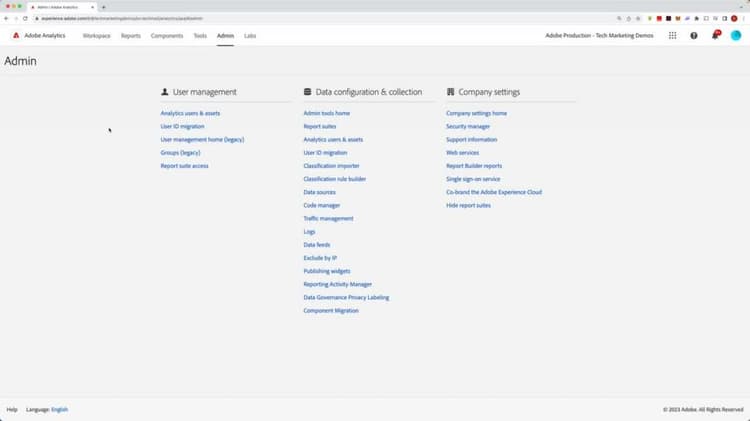The image size is (750, 421).
Task: Open Classification rule builder link
Action: pos(334,179)
